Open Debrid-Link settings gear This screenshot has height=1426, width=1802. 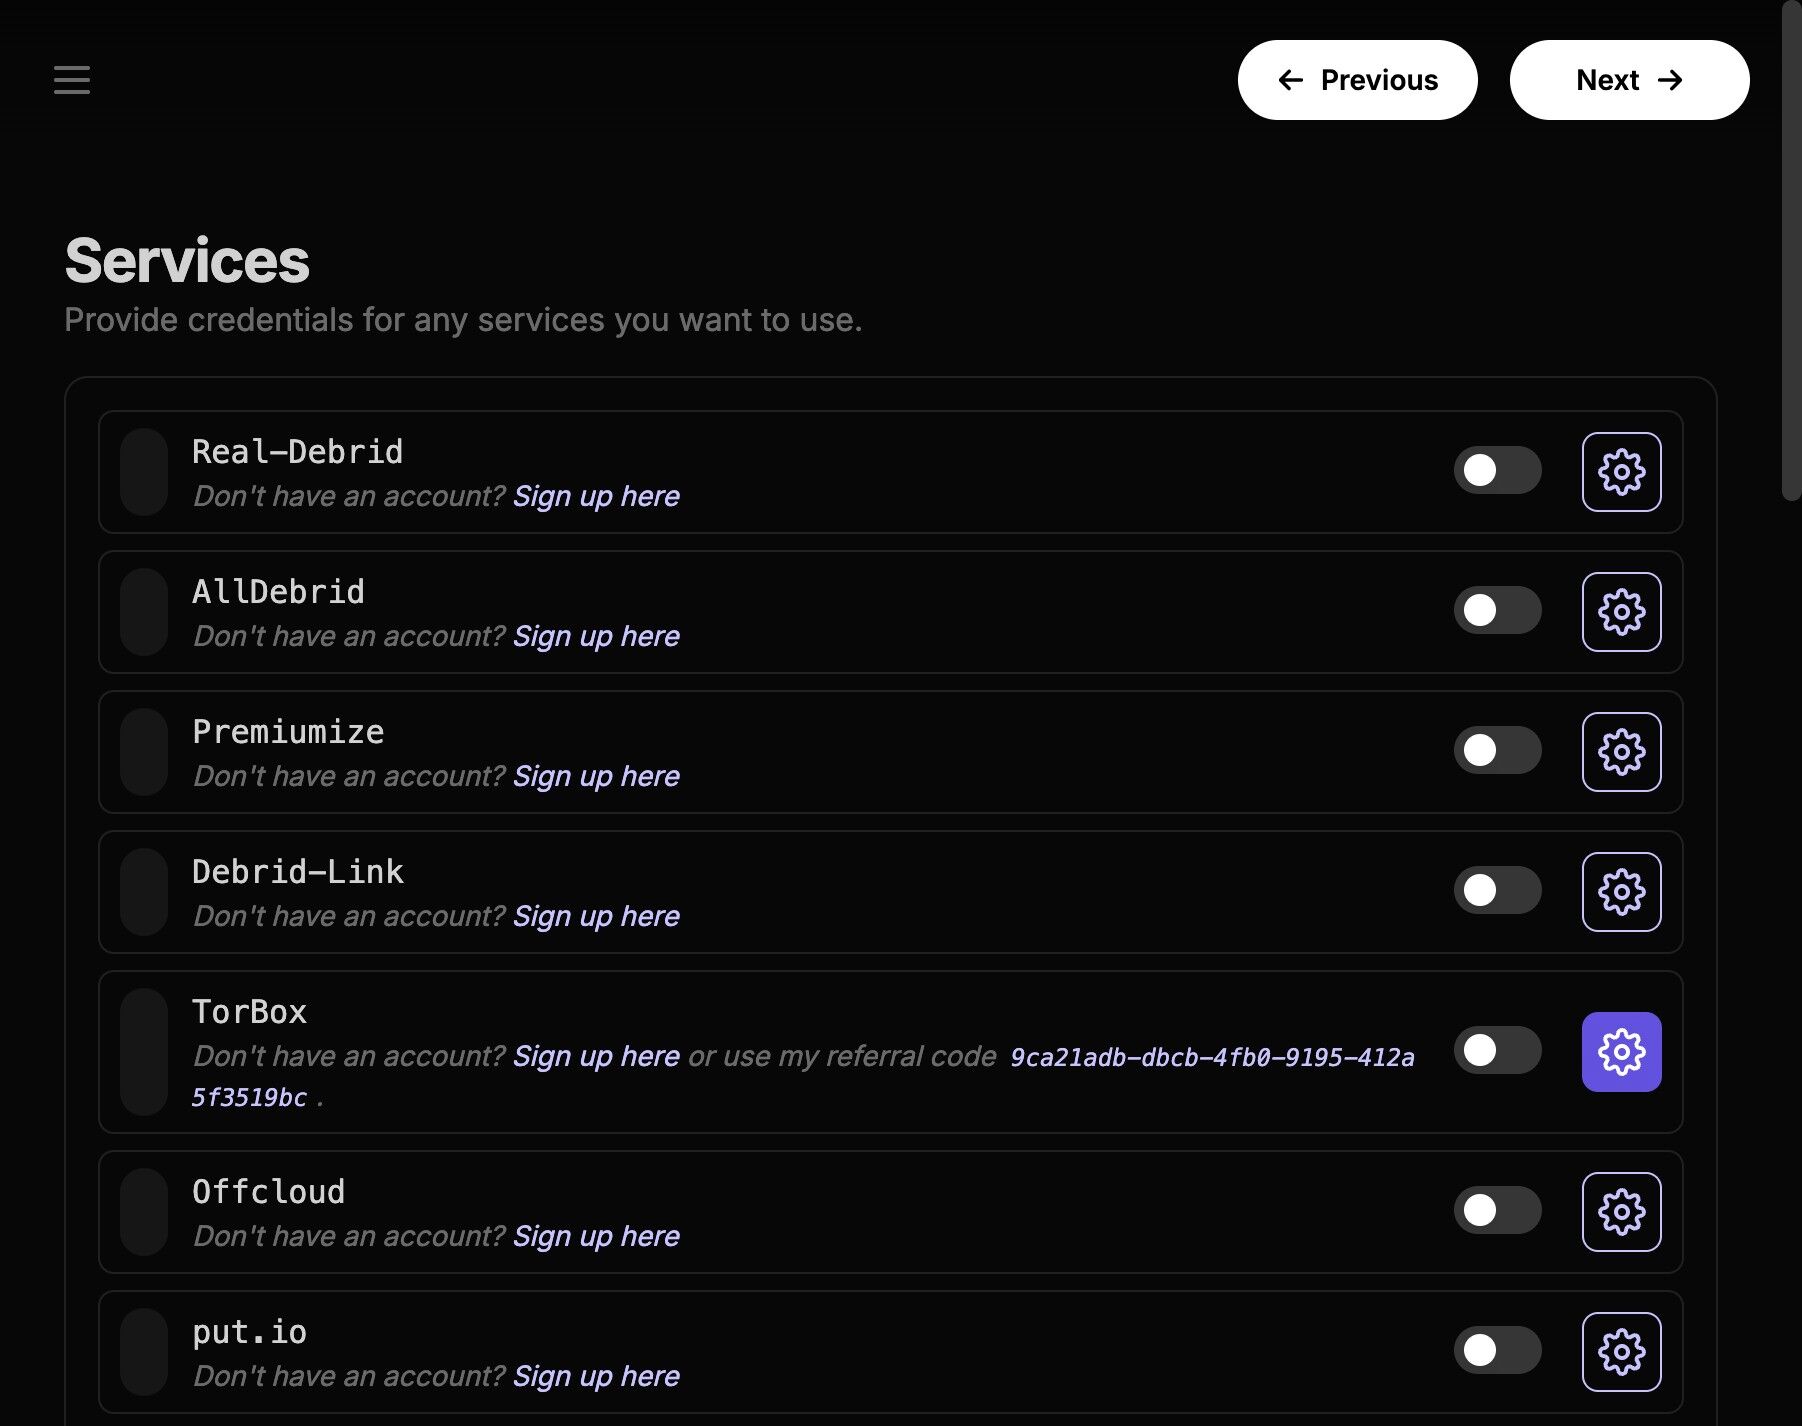pos(1621,892)
